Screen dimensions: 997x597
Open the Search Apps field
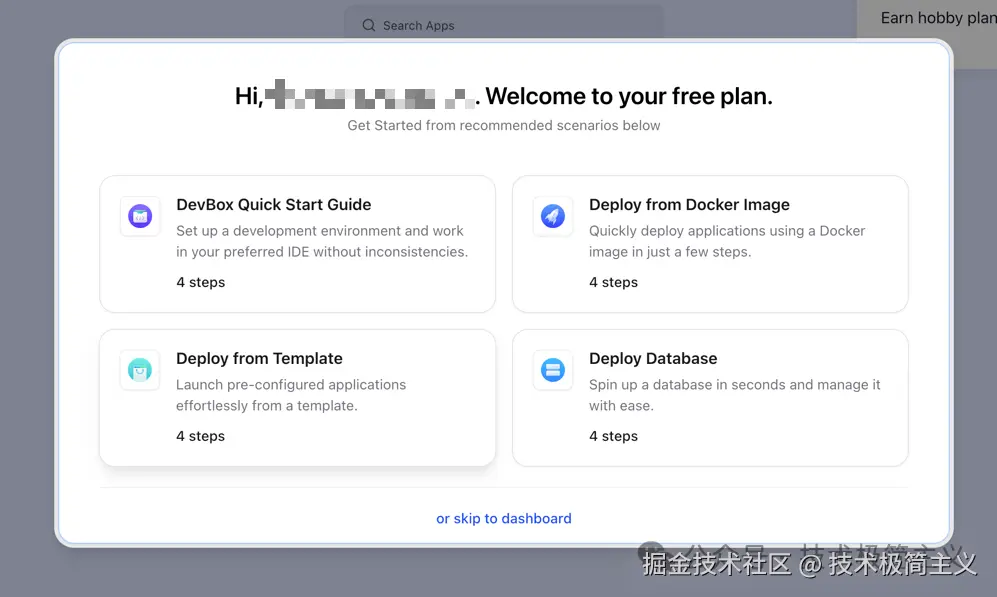click(x=504, y=24)
